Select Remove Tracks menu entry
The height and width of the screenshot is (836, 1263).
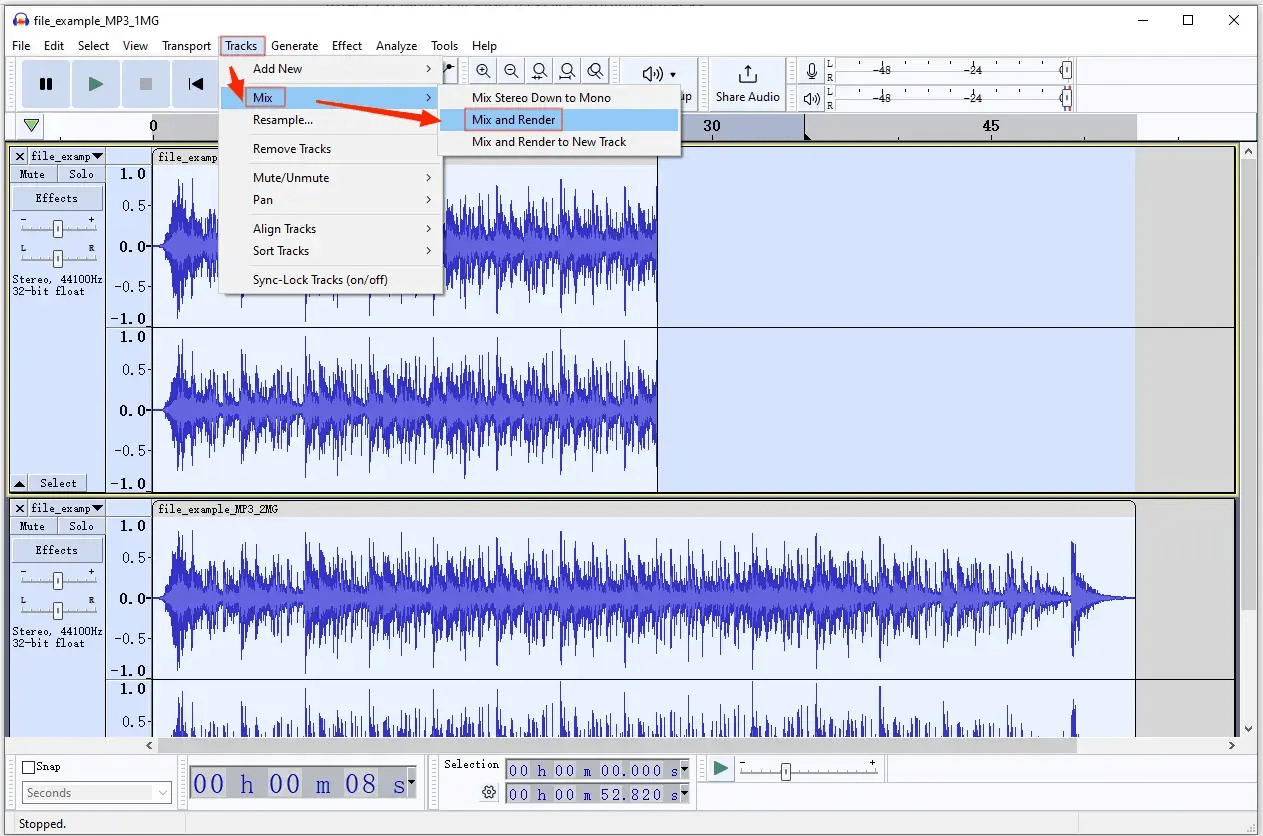[331, 149]
